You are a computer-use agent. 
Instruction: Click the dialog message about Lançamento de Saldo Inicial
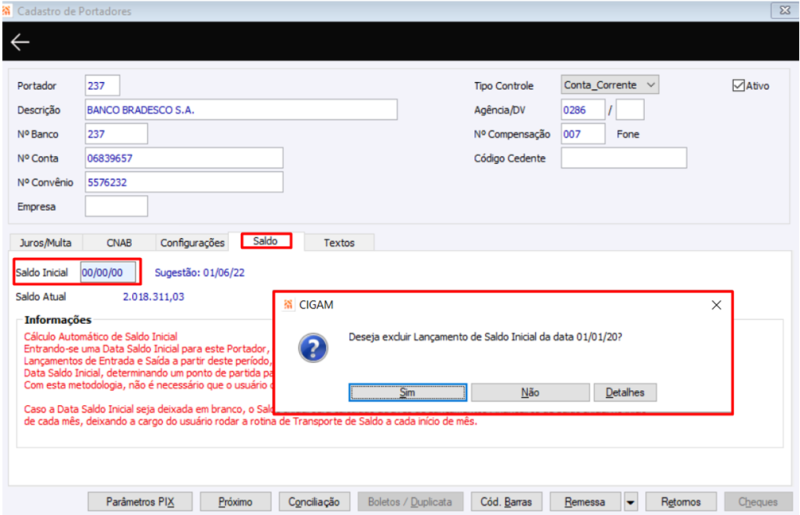(485, 337)
